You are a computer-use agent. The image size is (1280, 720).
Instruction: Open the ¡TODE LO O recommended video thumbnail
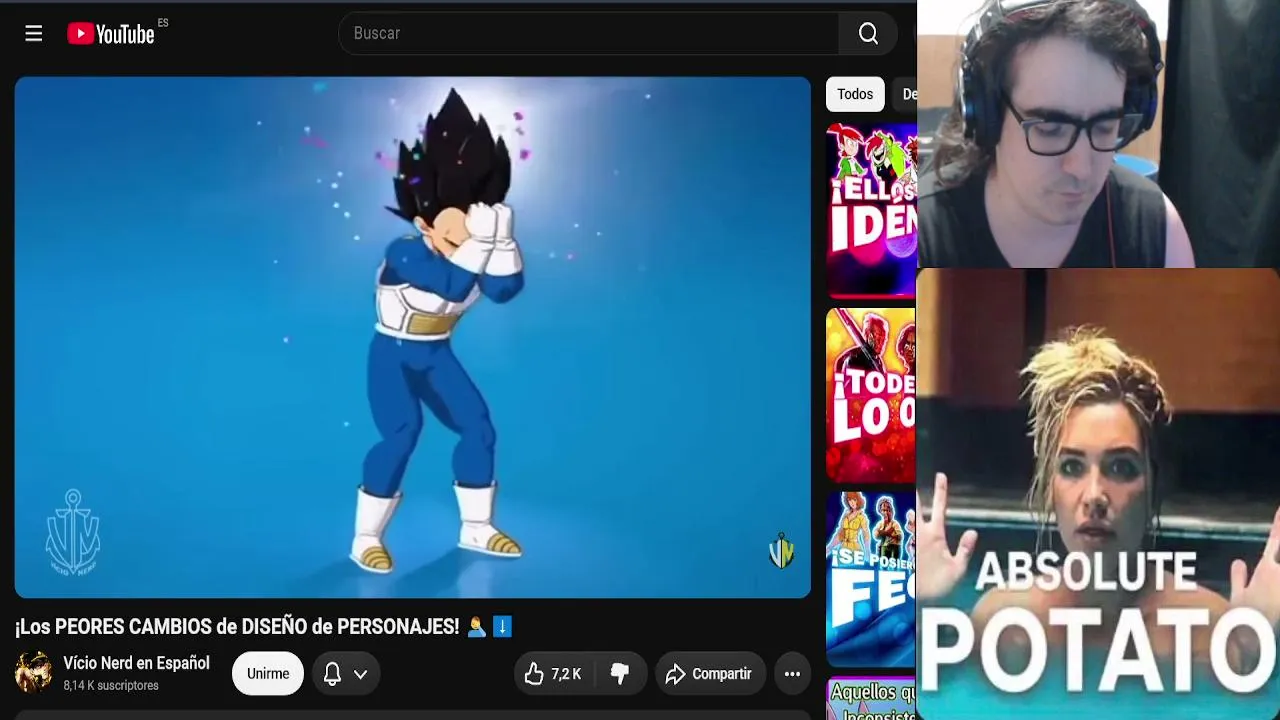[871, 395]
